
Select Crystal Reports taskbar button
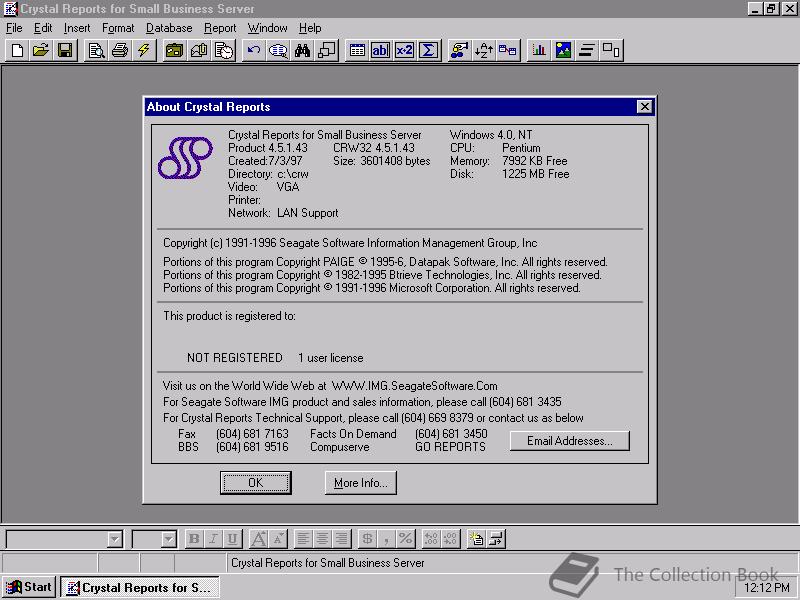tap(140, 587)
